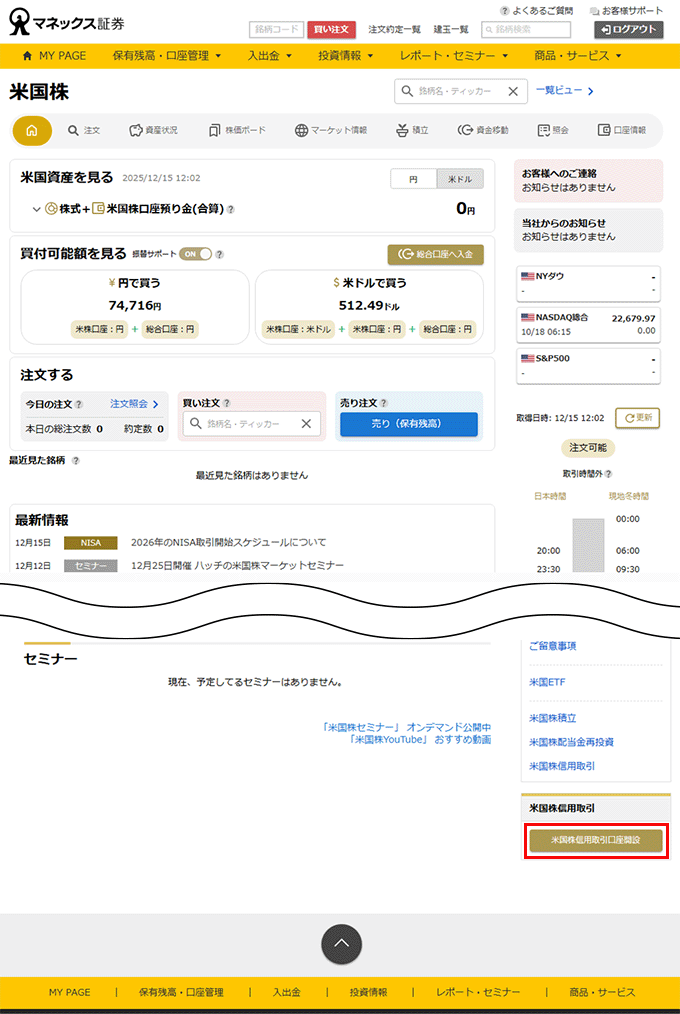Open 投資情報 dropdown in top nav
Viewport: 680px width, 1014px height.
pos(346,56)
